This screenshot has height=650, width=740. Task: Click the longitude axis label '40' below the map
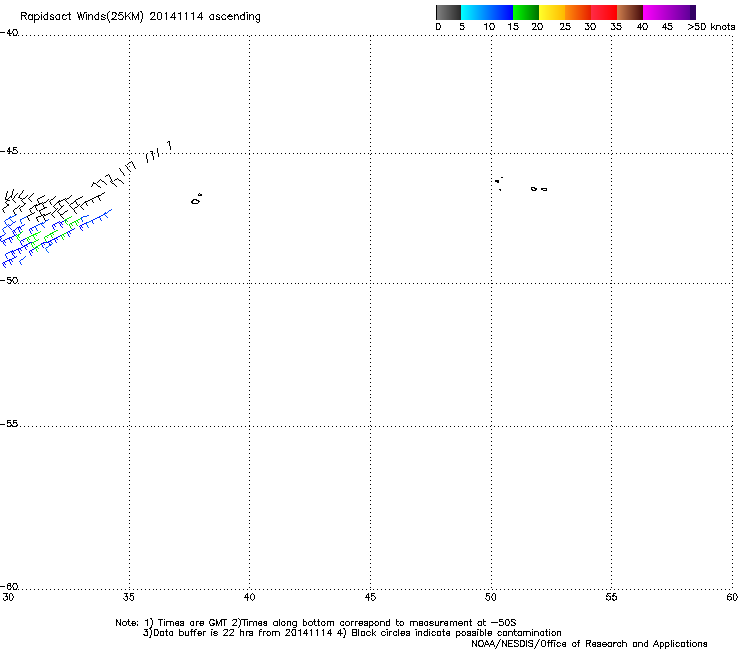point(249,597)
